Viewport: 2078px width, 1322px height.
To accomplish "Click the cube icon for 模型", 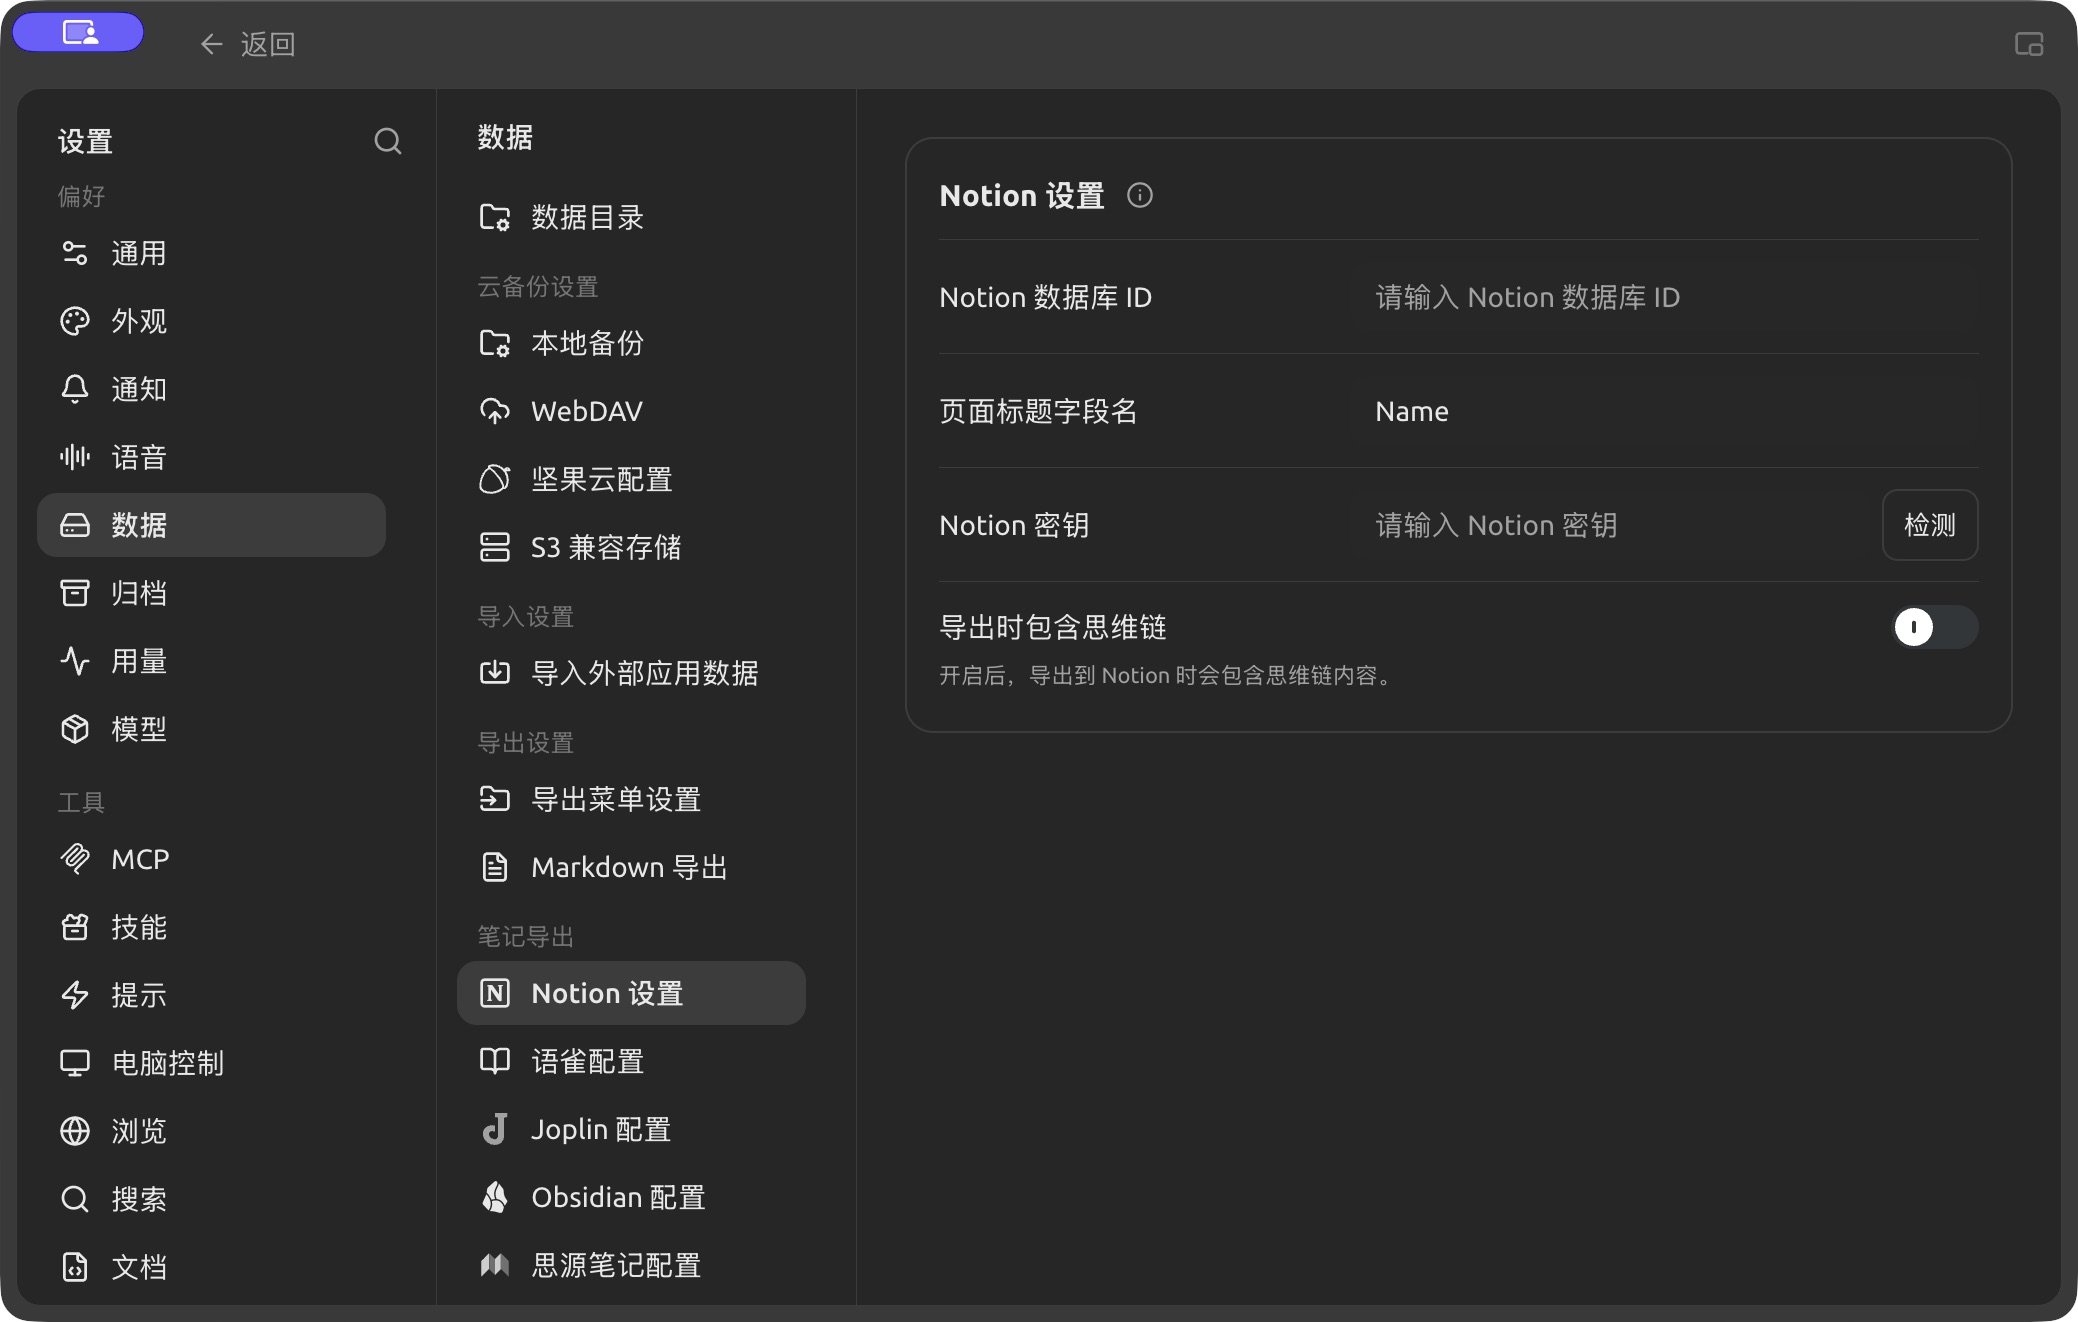I will pyautogui.click(x=75, y=729).
